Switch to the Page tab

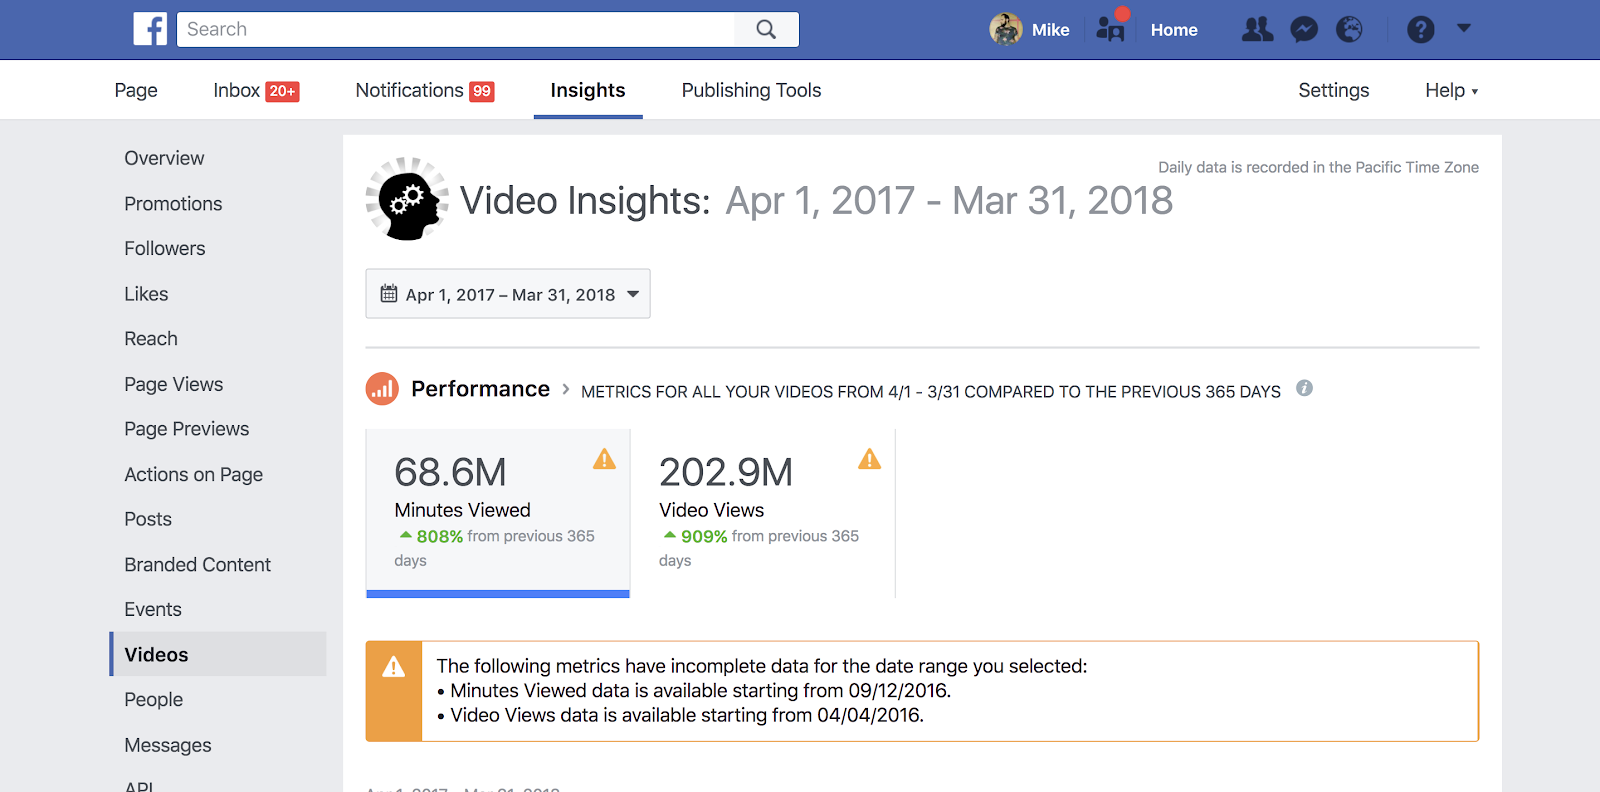coord(136,90)
